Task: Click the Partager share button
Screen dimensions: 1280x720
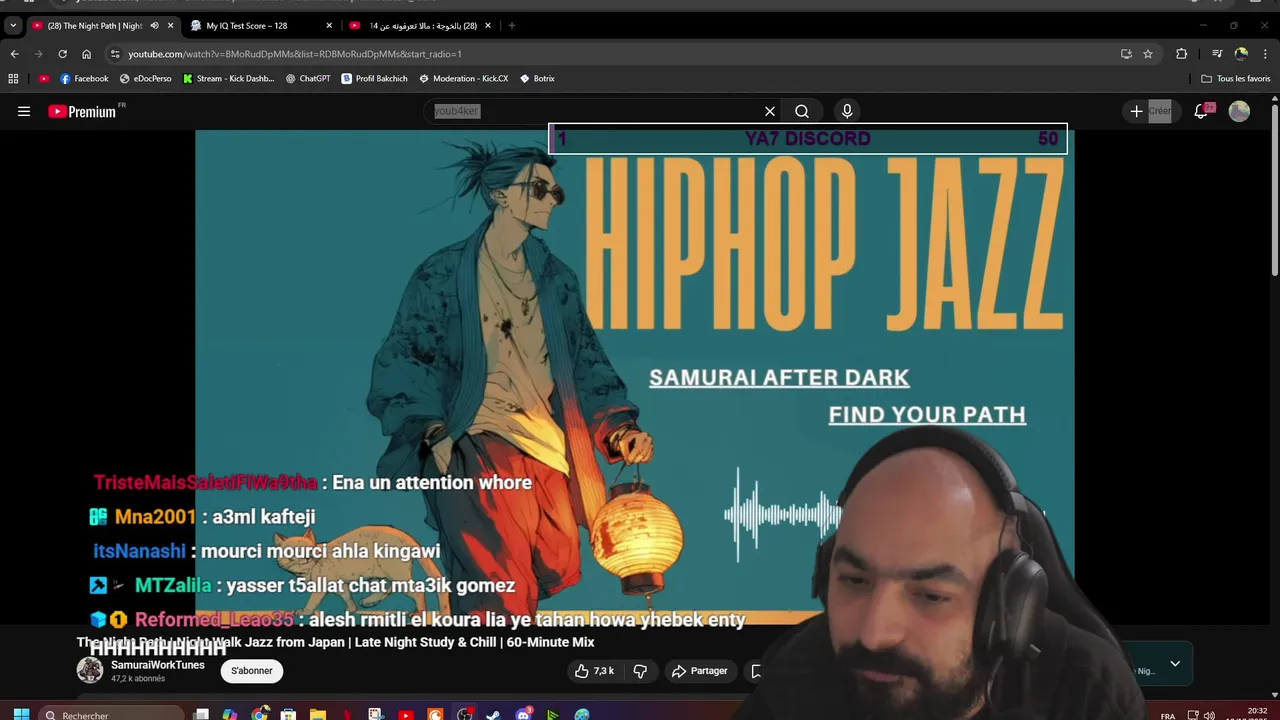Action: [x=700, y=671]
